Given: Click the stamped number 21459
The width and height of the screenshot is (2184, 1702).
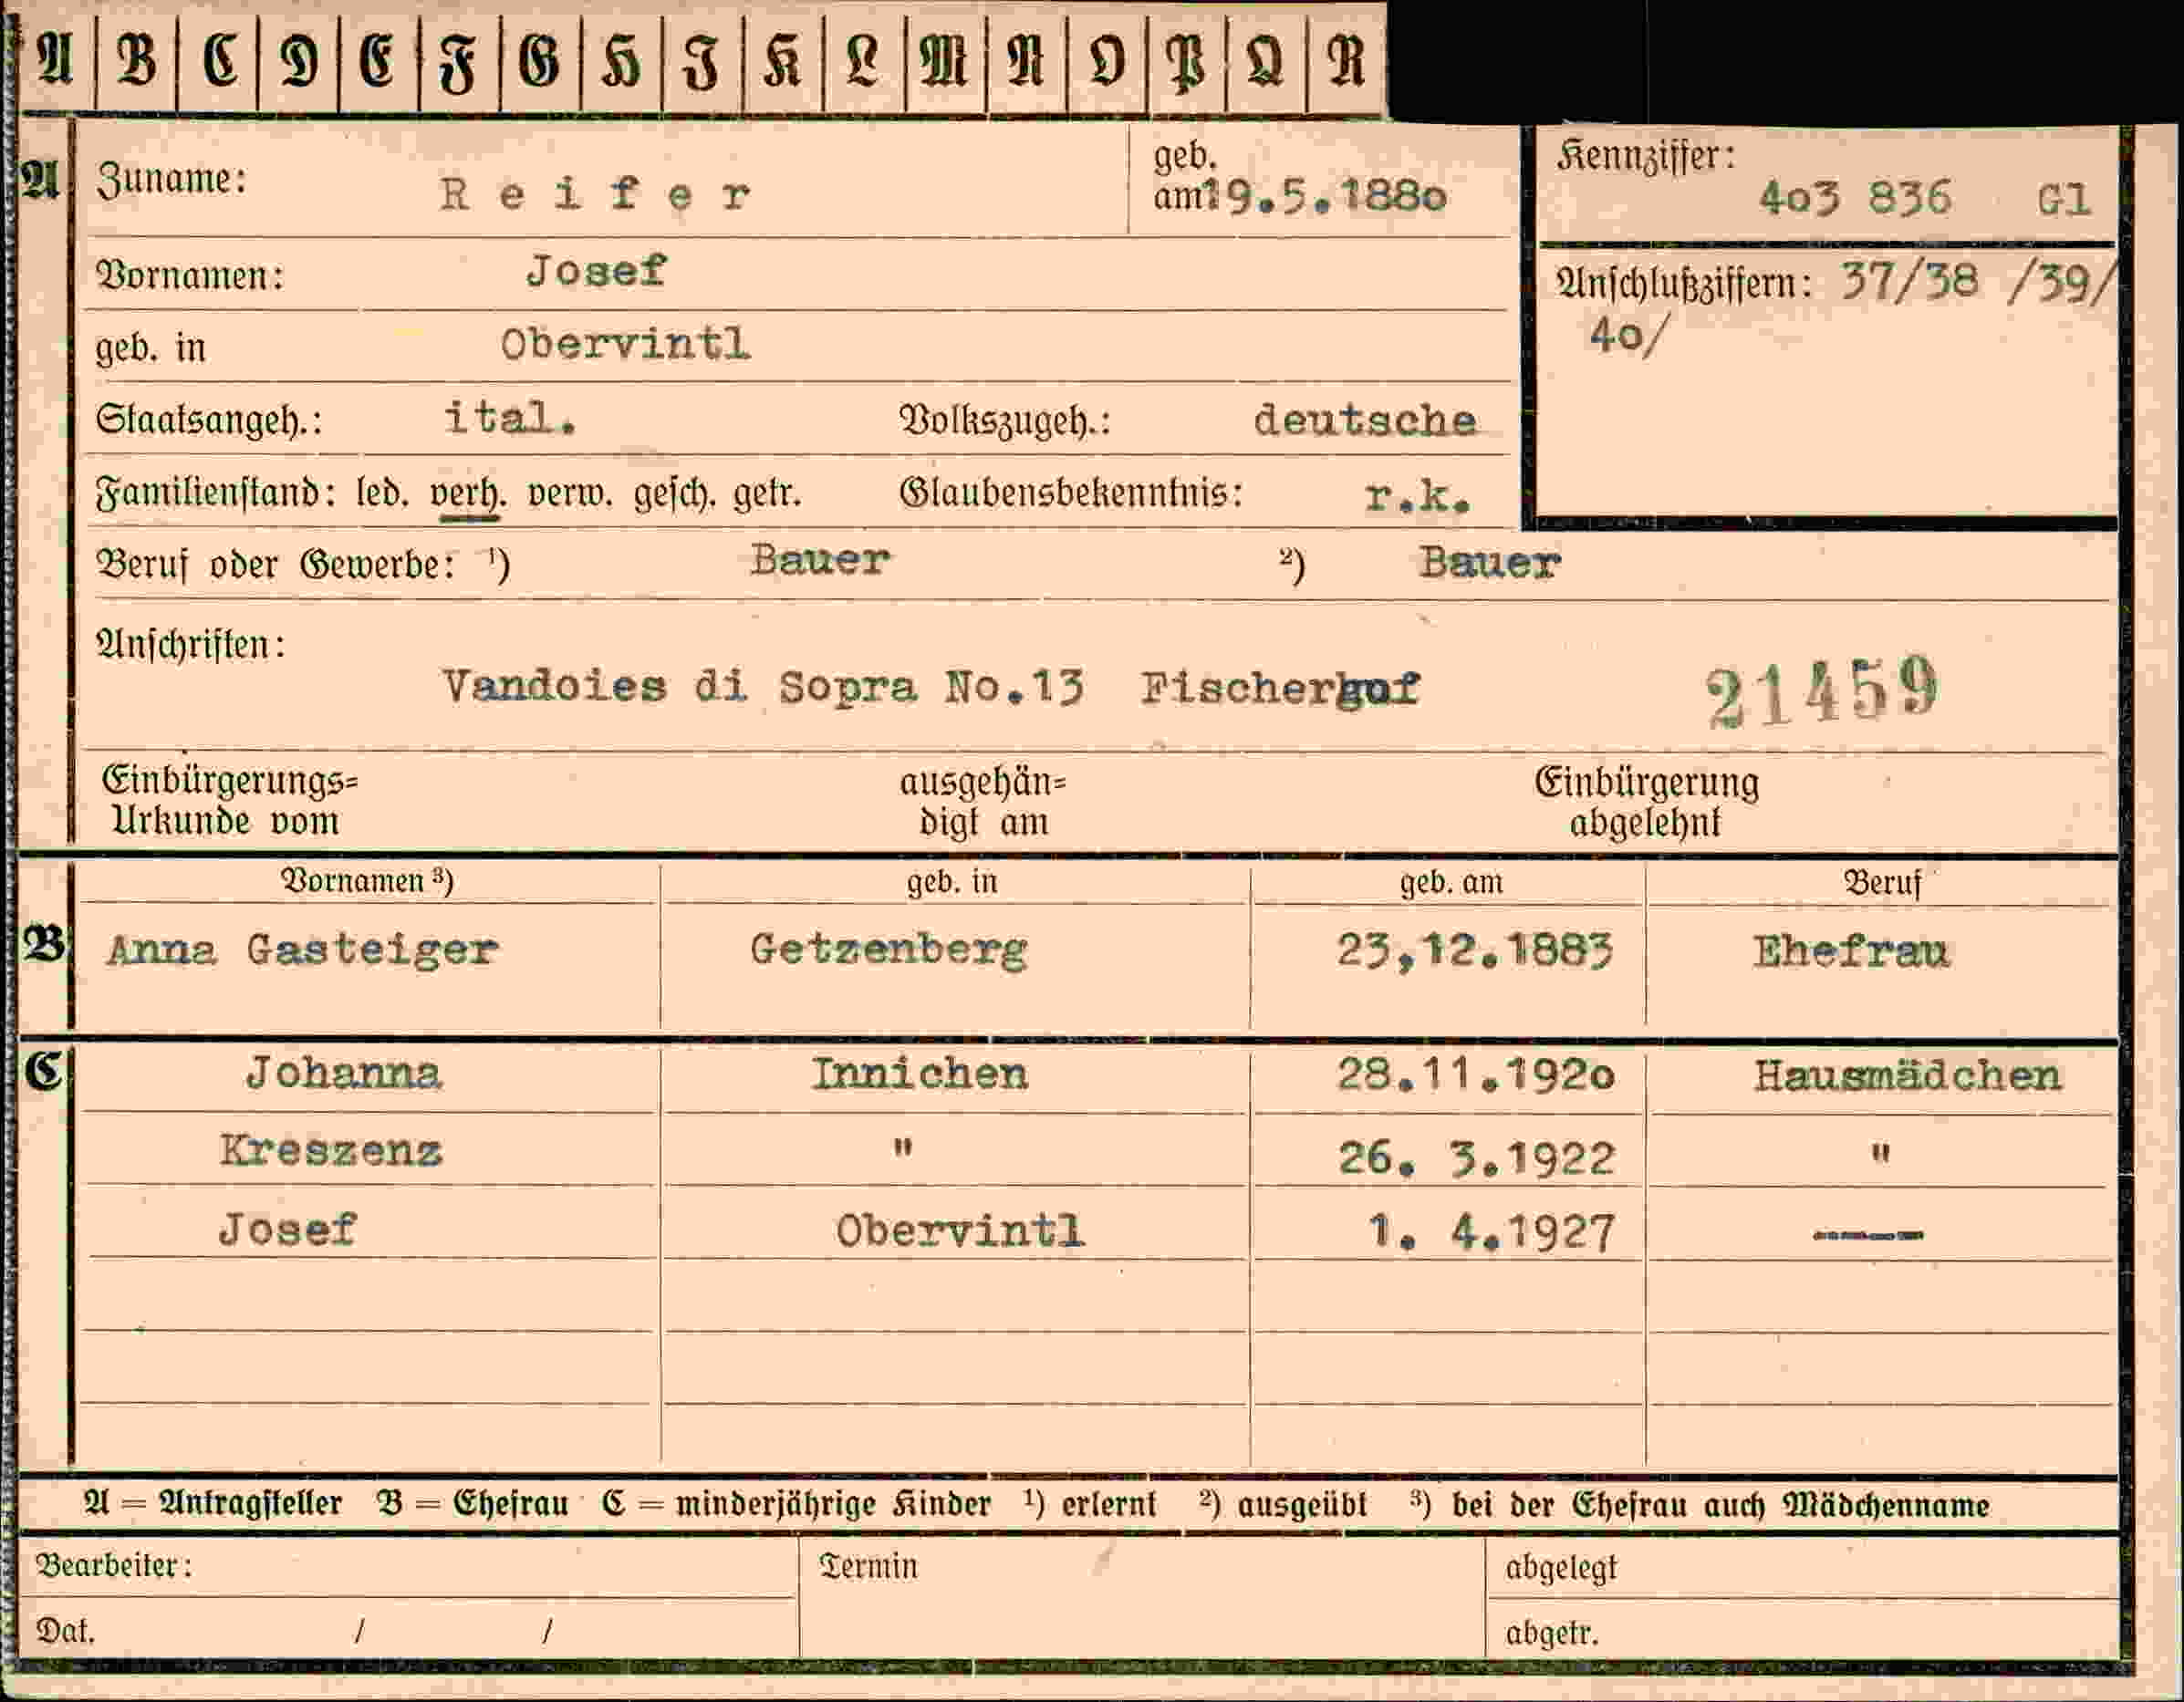Looking at the screenshot, I should click(1822, 691).
